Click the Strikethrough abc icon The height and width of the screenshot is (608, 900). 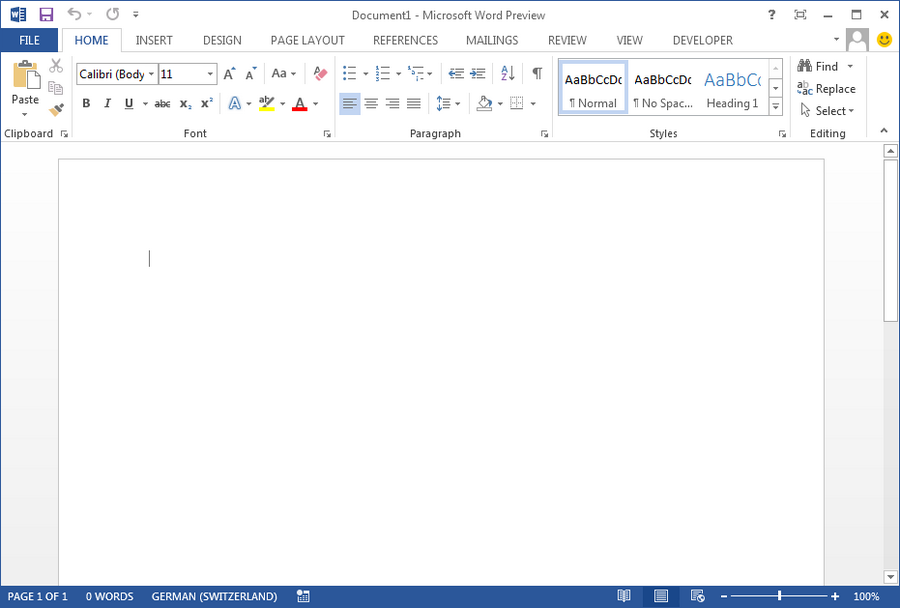[x=162, y=104]
